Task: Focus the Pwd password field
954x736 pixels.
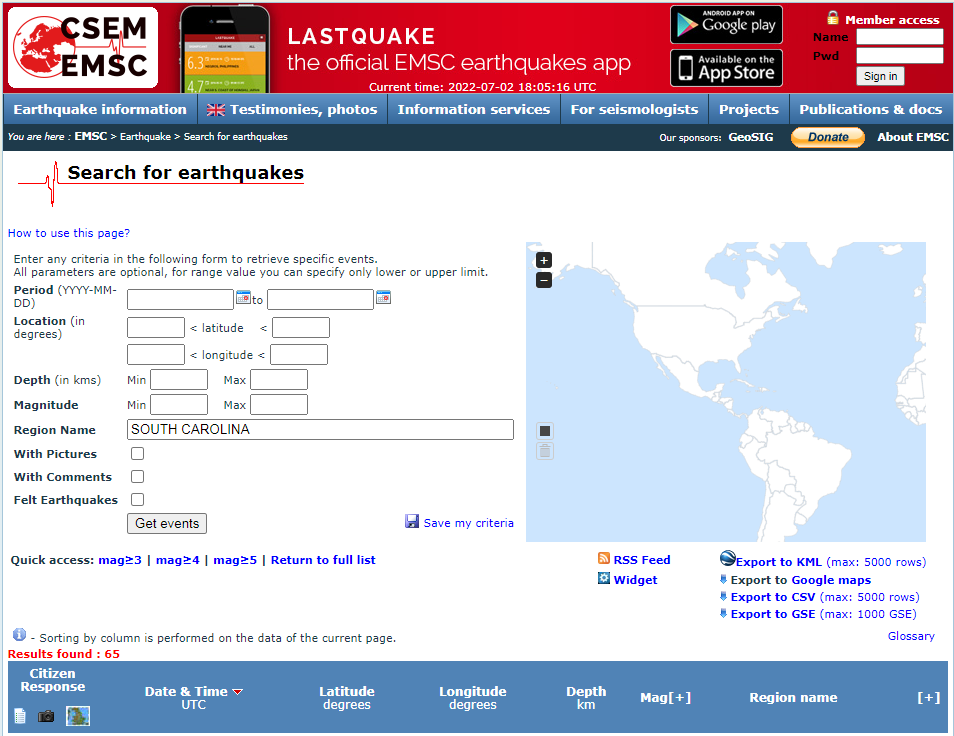Action: click(x=900, y=56)
